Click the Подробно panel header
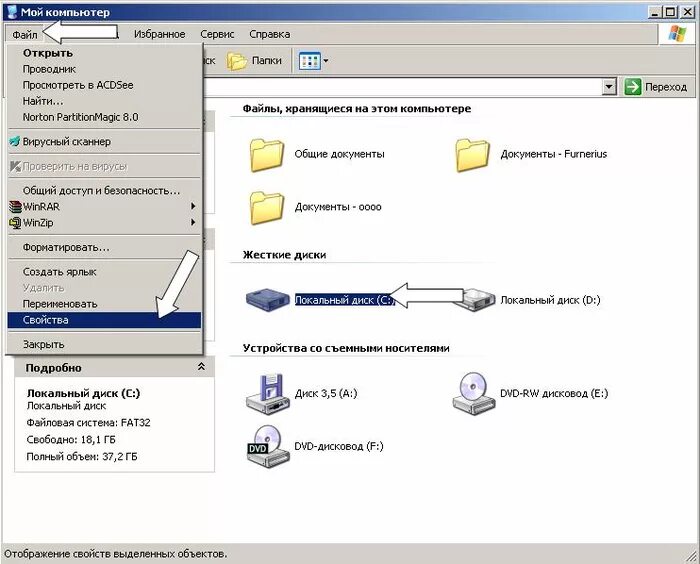Viewport: 700px width, 564px height. point(114,368)
